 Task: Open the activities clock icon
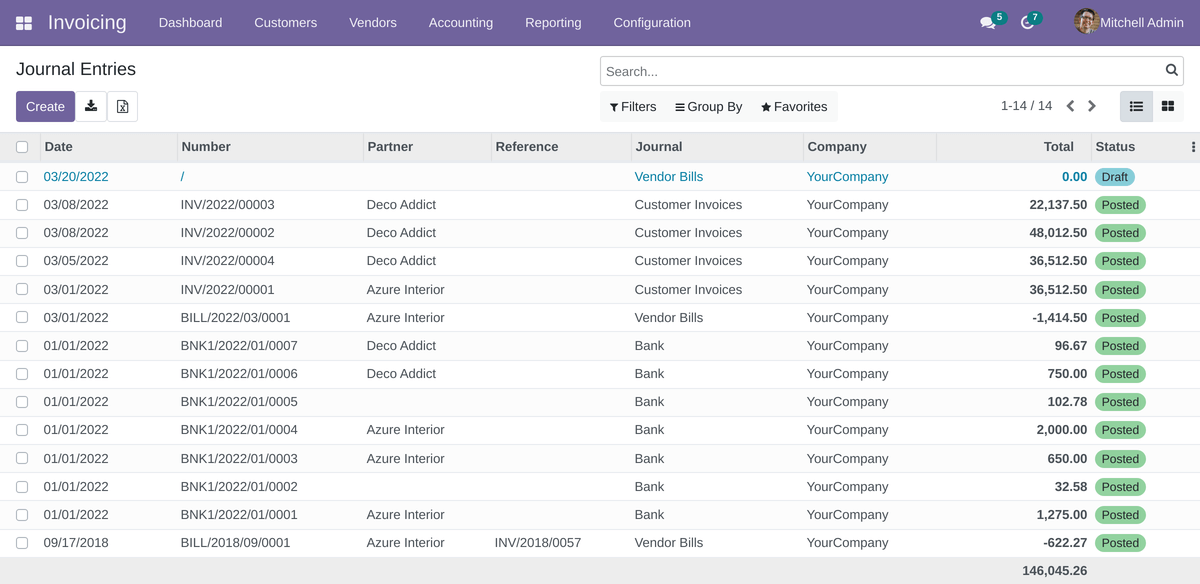click(1027, 23)
